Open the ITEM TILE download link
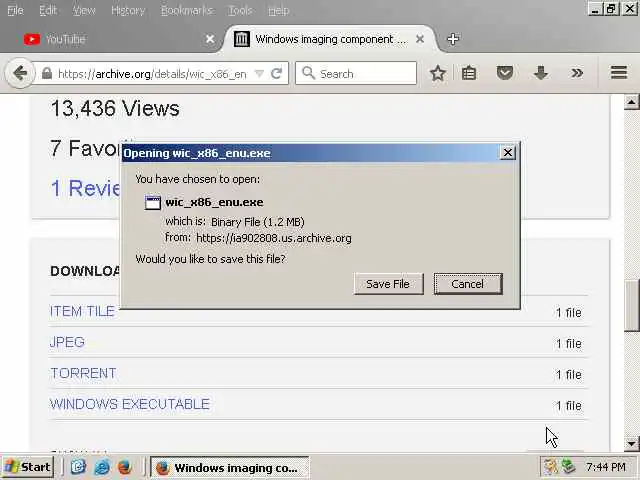Screen dimensions: 640x480 click(x=82, y=311)
